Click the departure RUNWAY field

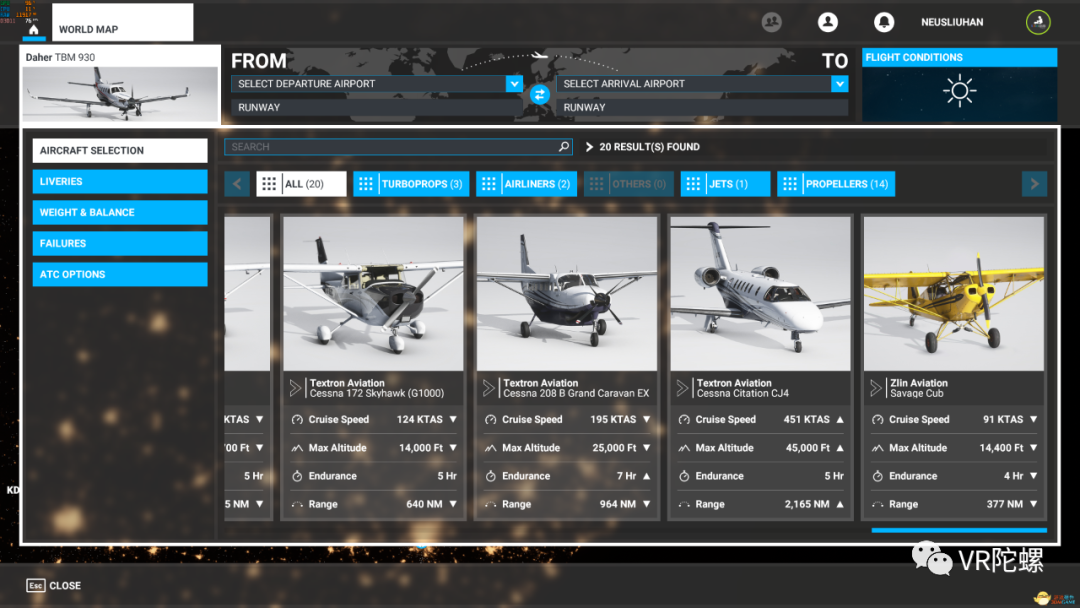[377, 107]
